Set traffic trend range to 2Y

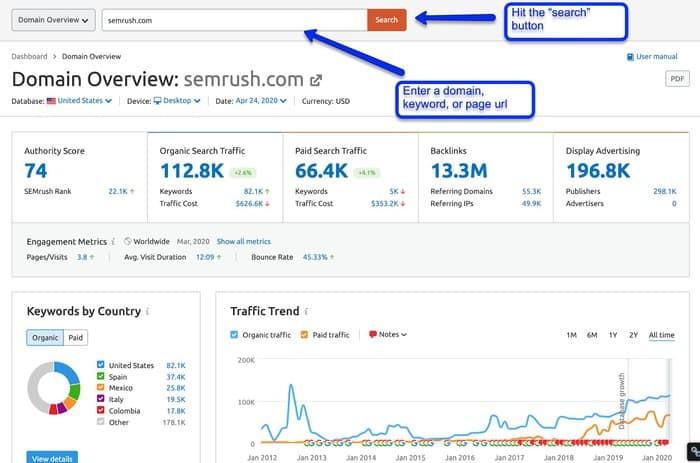(633, 335)
